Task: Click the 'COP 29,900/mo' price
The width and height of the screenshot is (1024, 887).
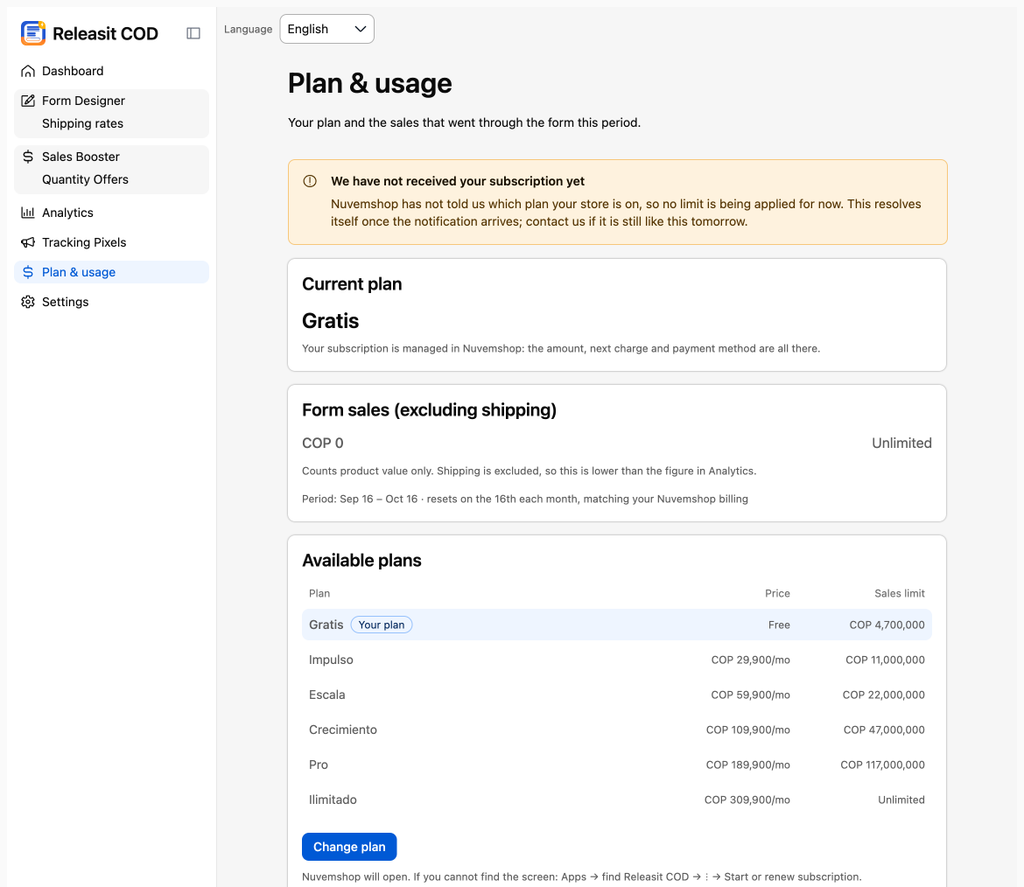Action: tap(750, 660)
